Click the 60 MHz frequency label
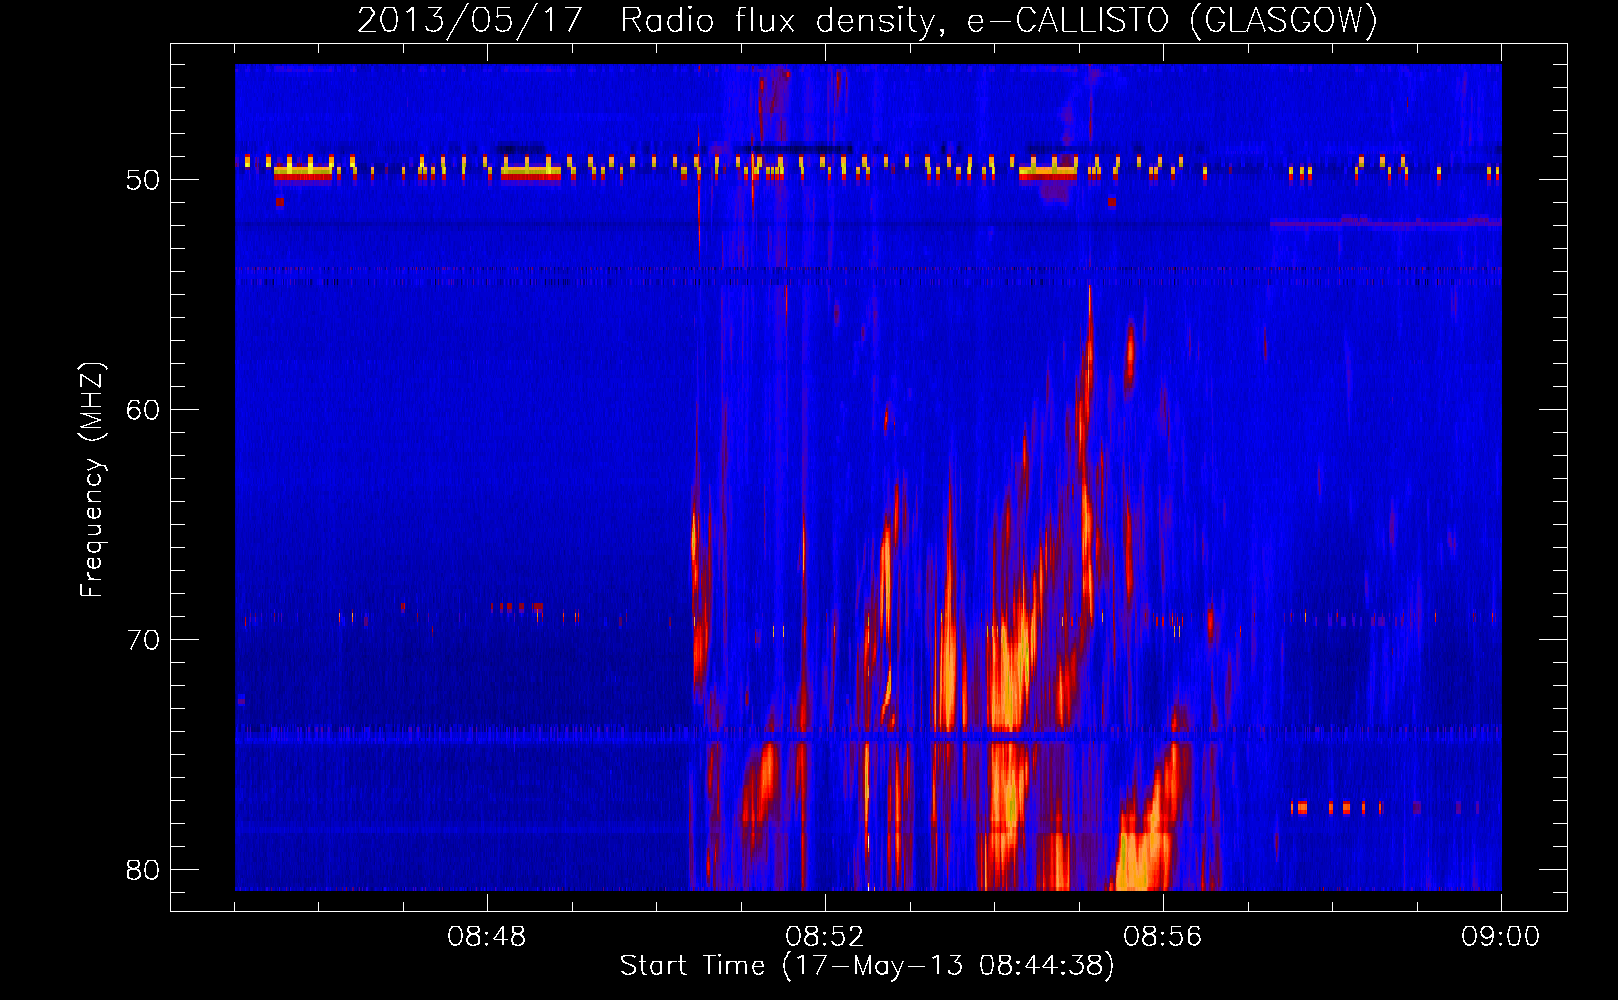Screen dimensions: 1618x1000 (x=143, y=410)
